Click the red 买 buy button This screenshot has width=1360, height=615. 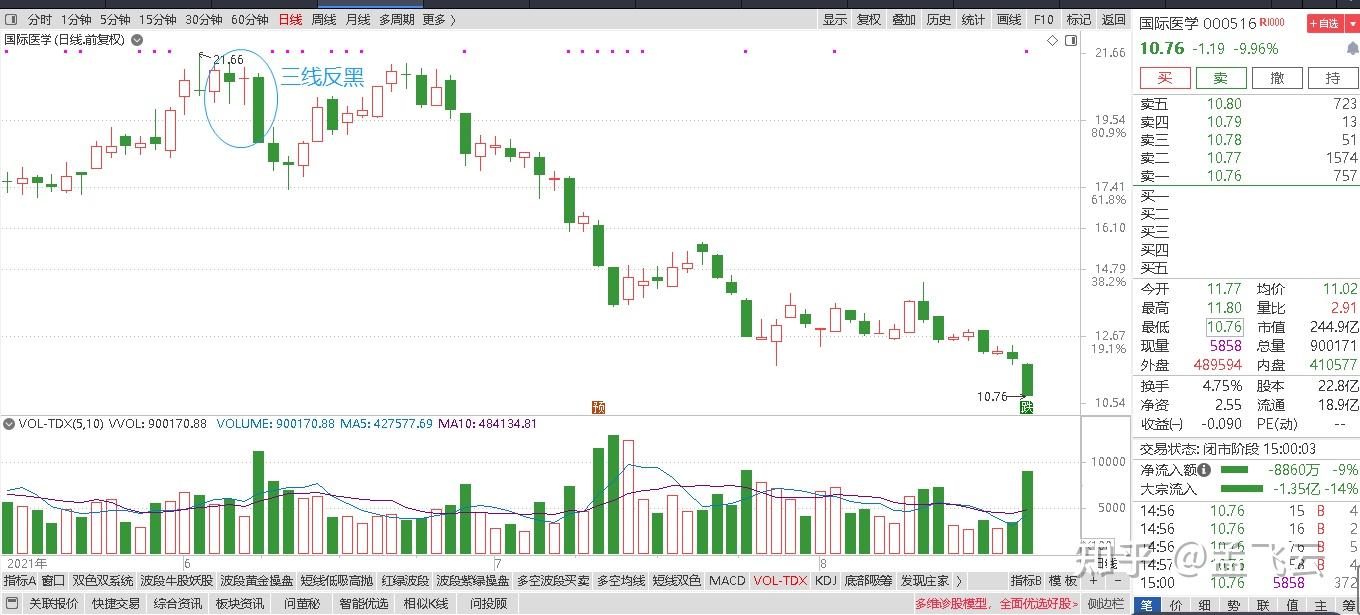(1165, 78)
